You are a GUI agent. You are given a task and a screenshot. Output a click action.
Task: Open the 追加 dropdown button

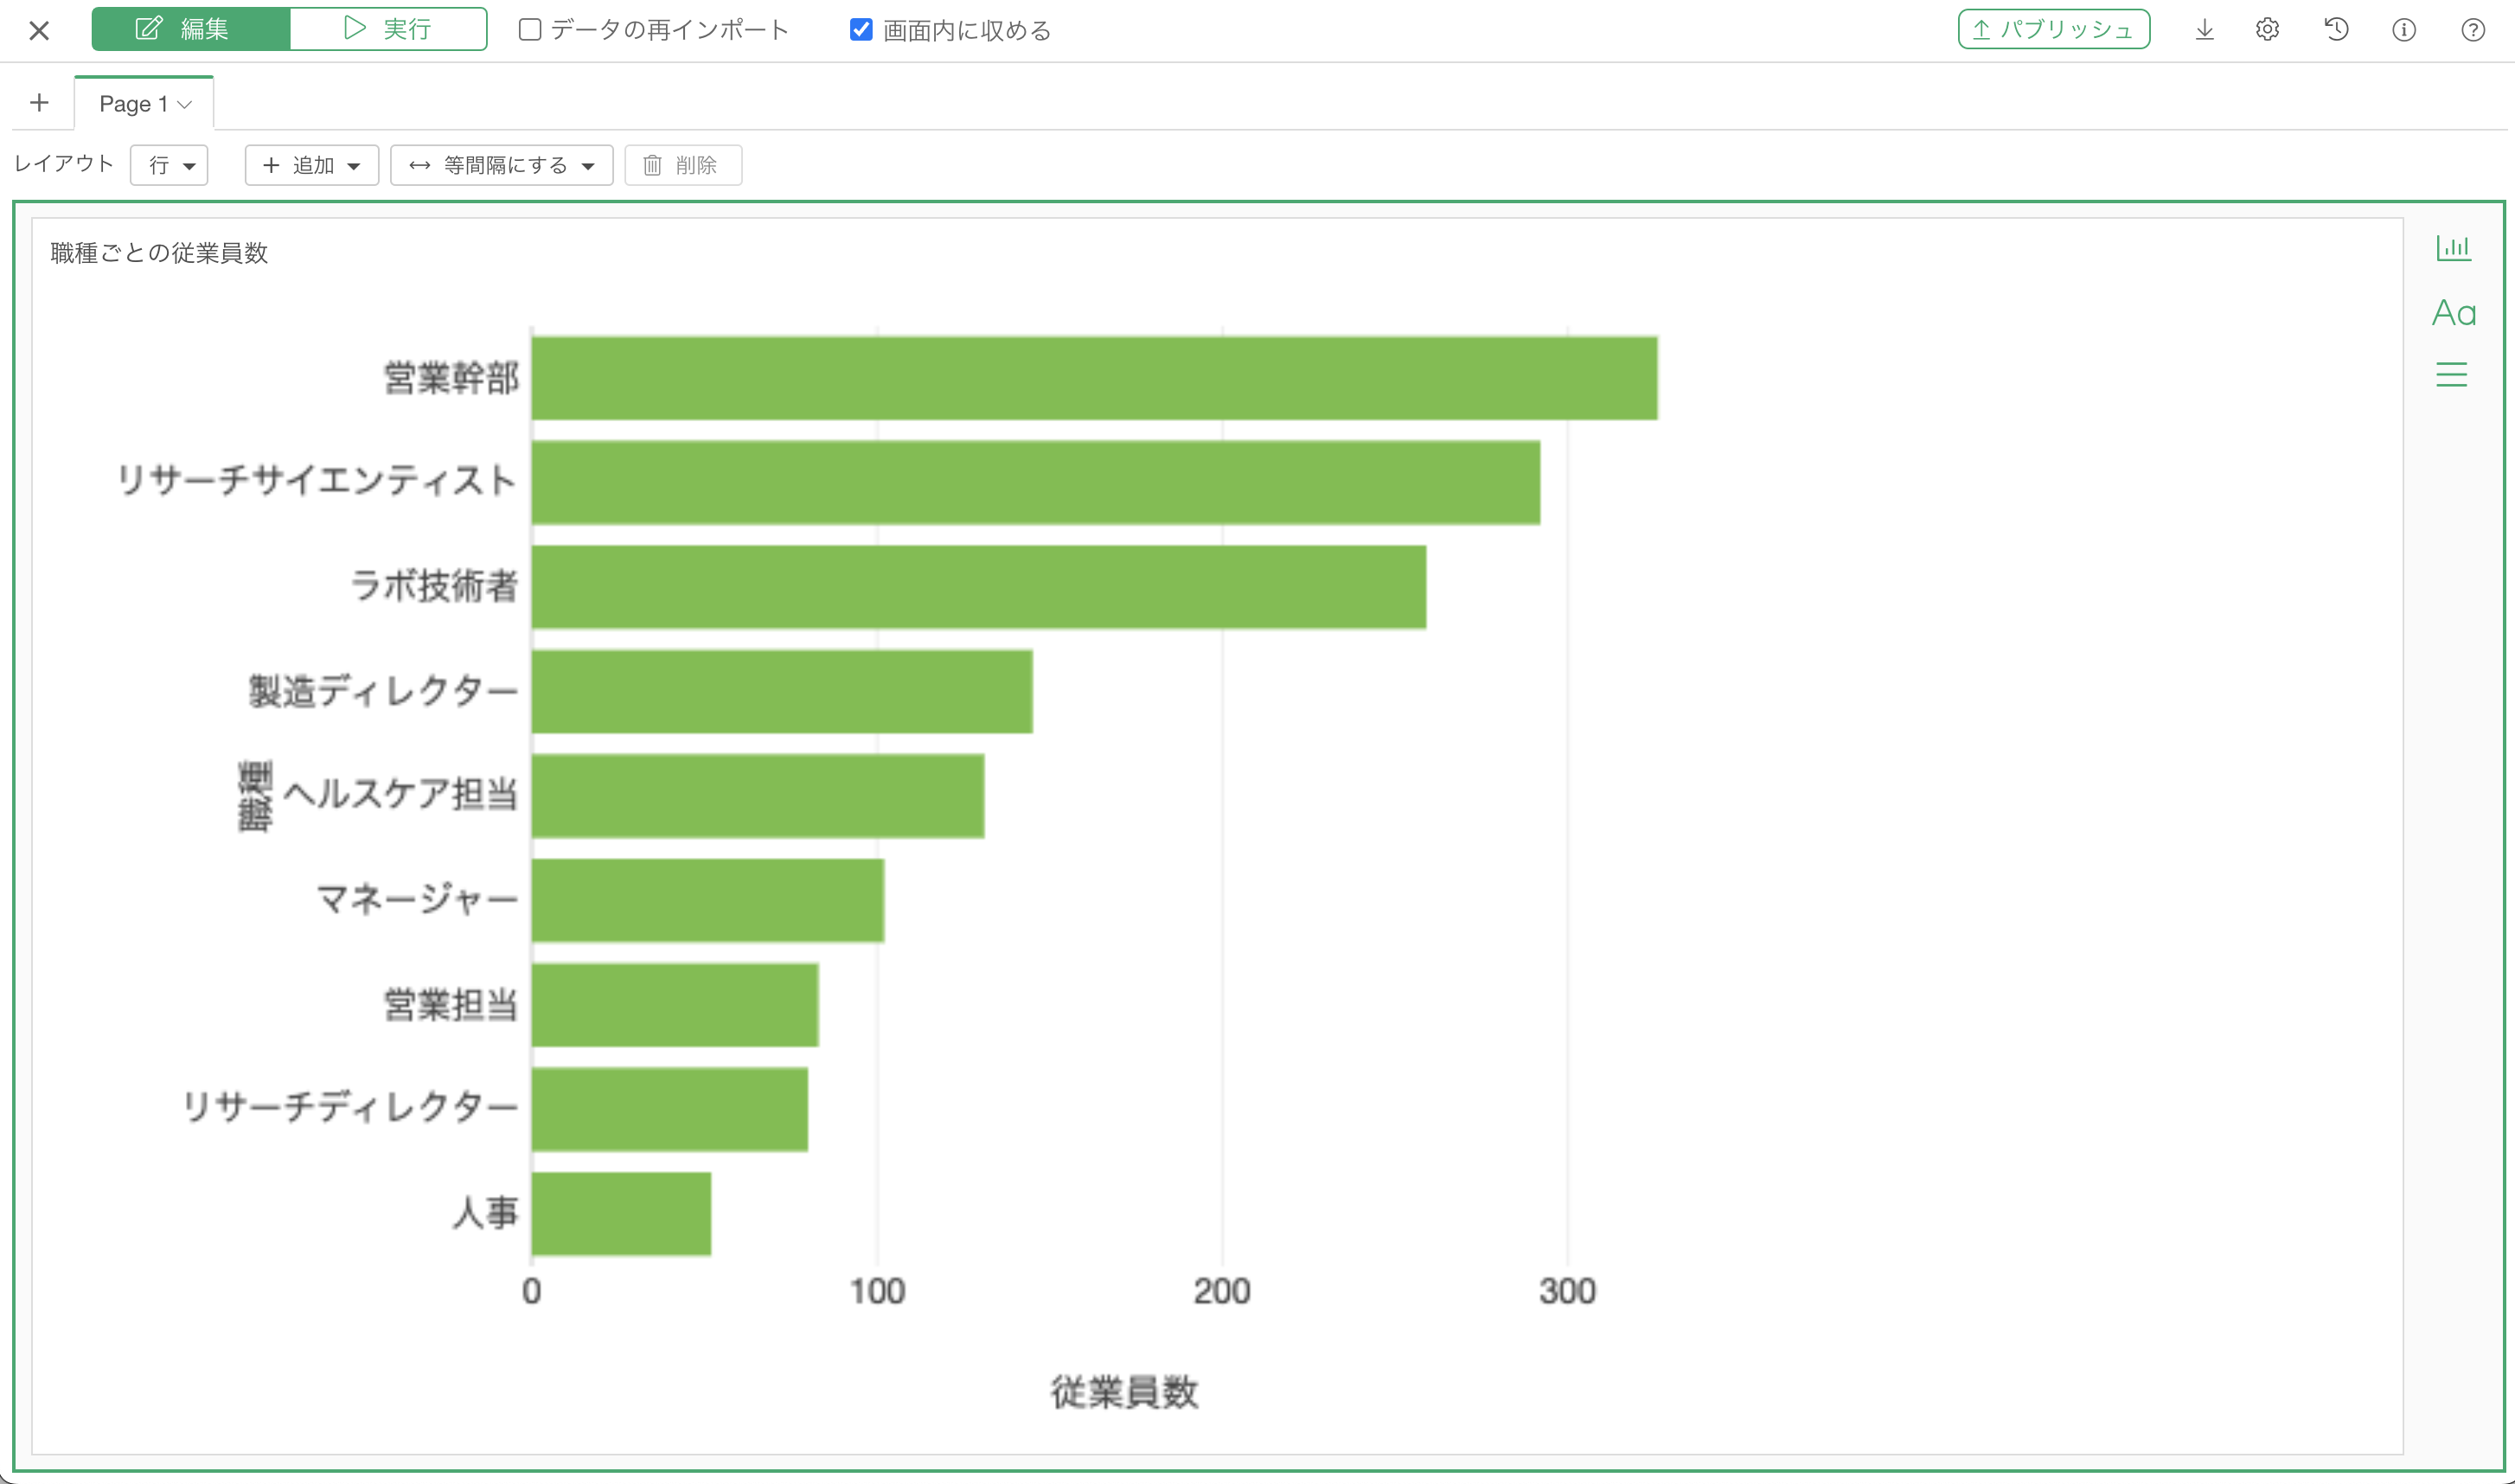[312, 165]
